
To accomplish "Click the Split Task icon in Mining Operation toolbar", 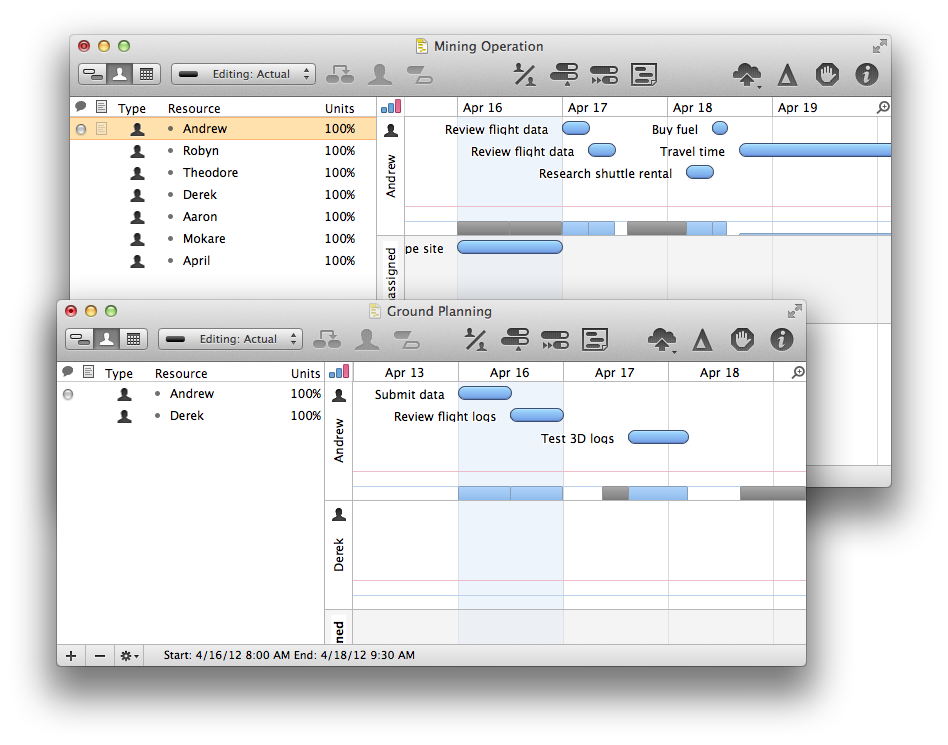I will 419,74.
